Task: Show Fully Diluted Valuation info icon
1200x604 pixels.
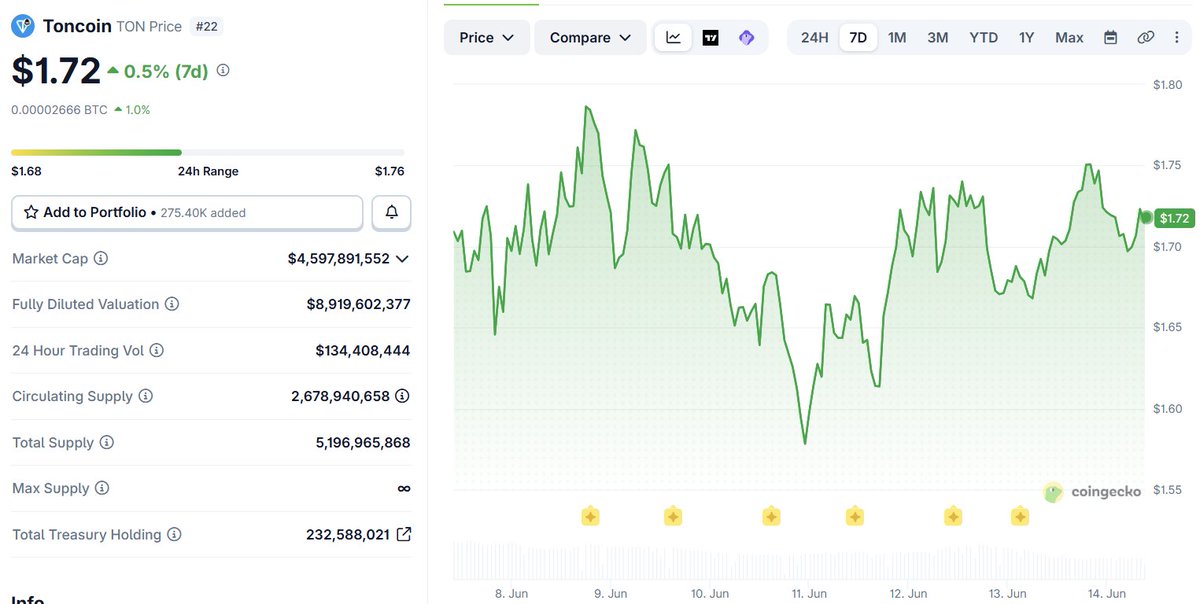Action: tap(172, 304)
